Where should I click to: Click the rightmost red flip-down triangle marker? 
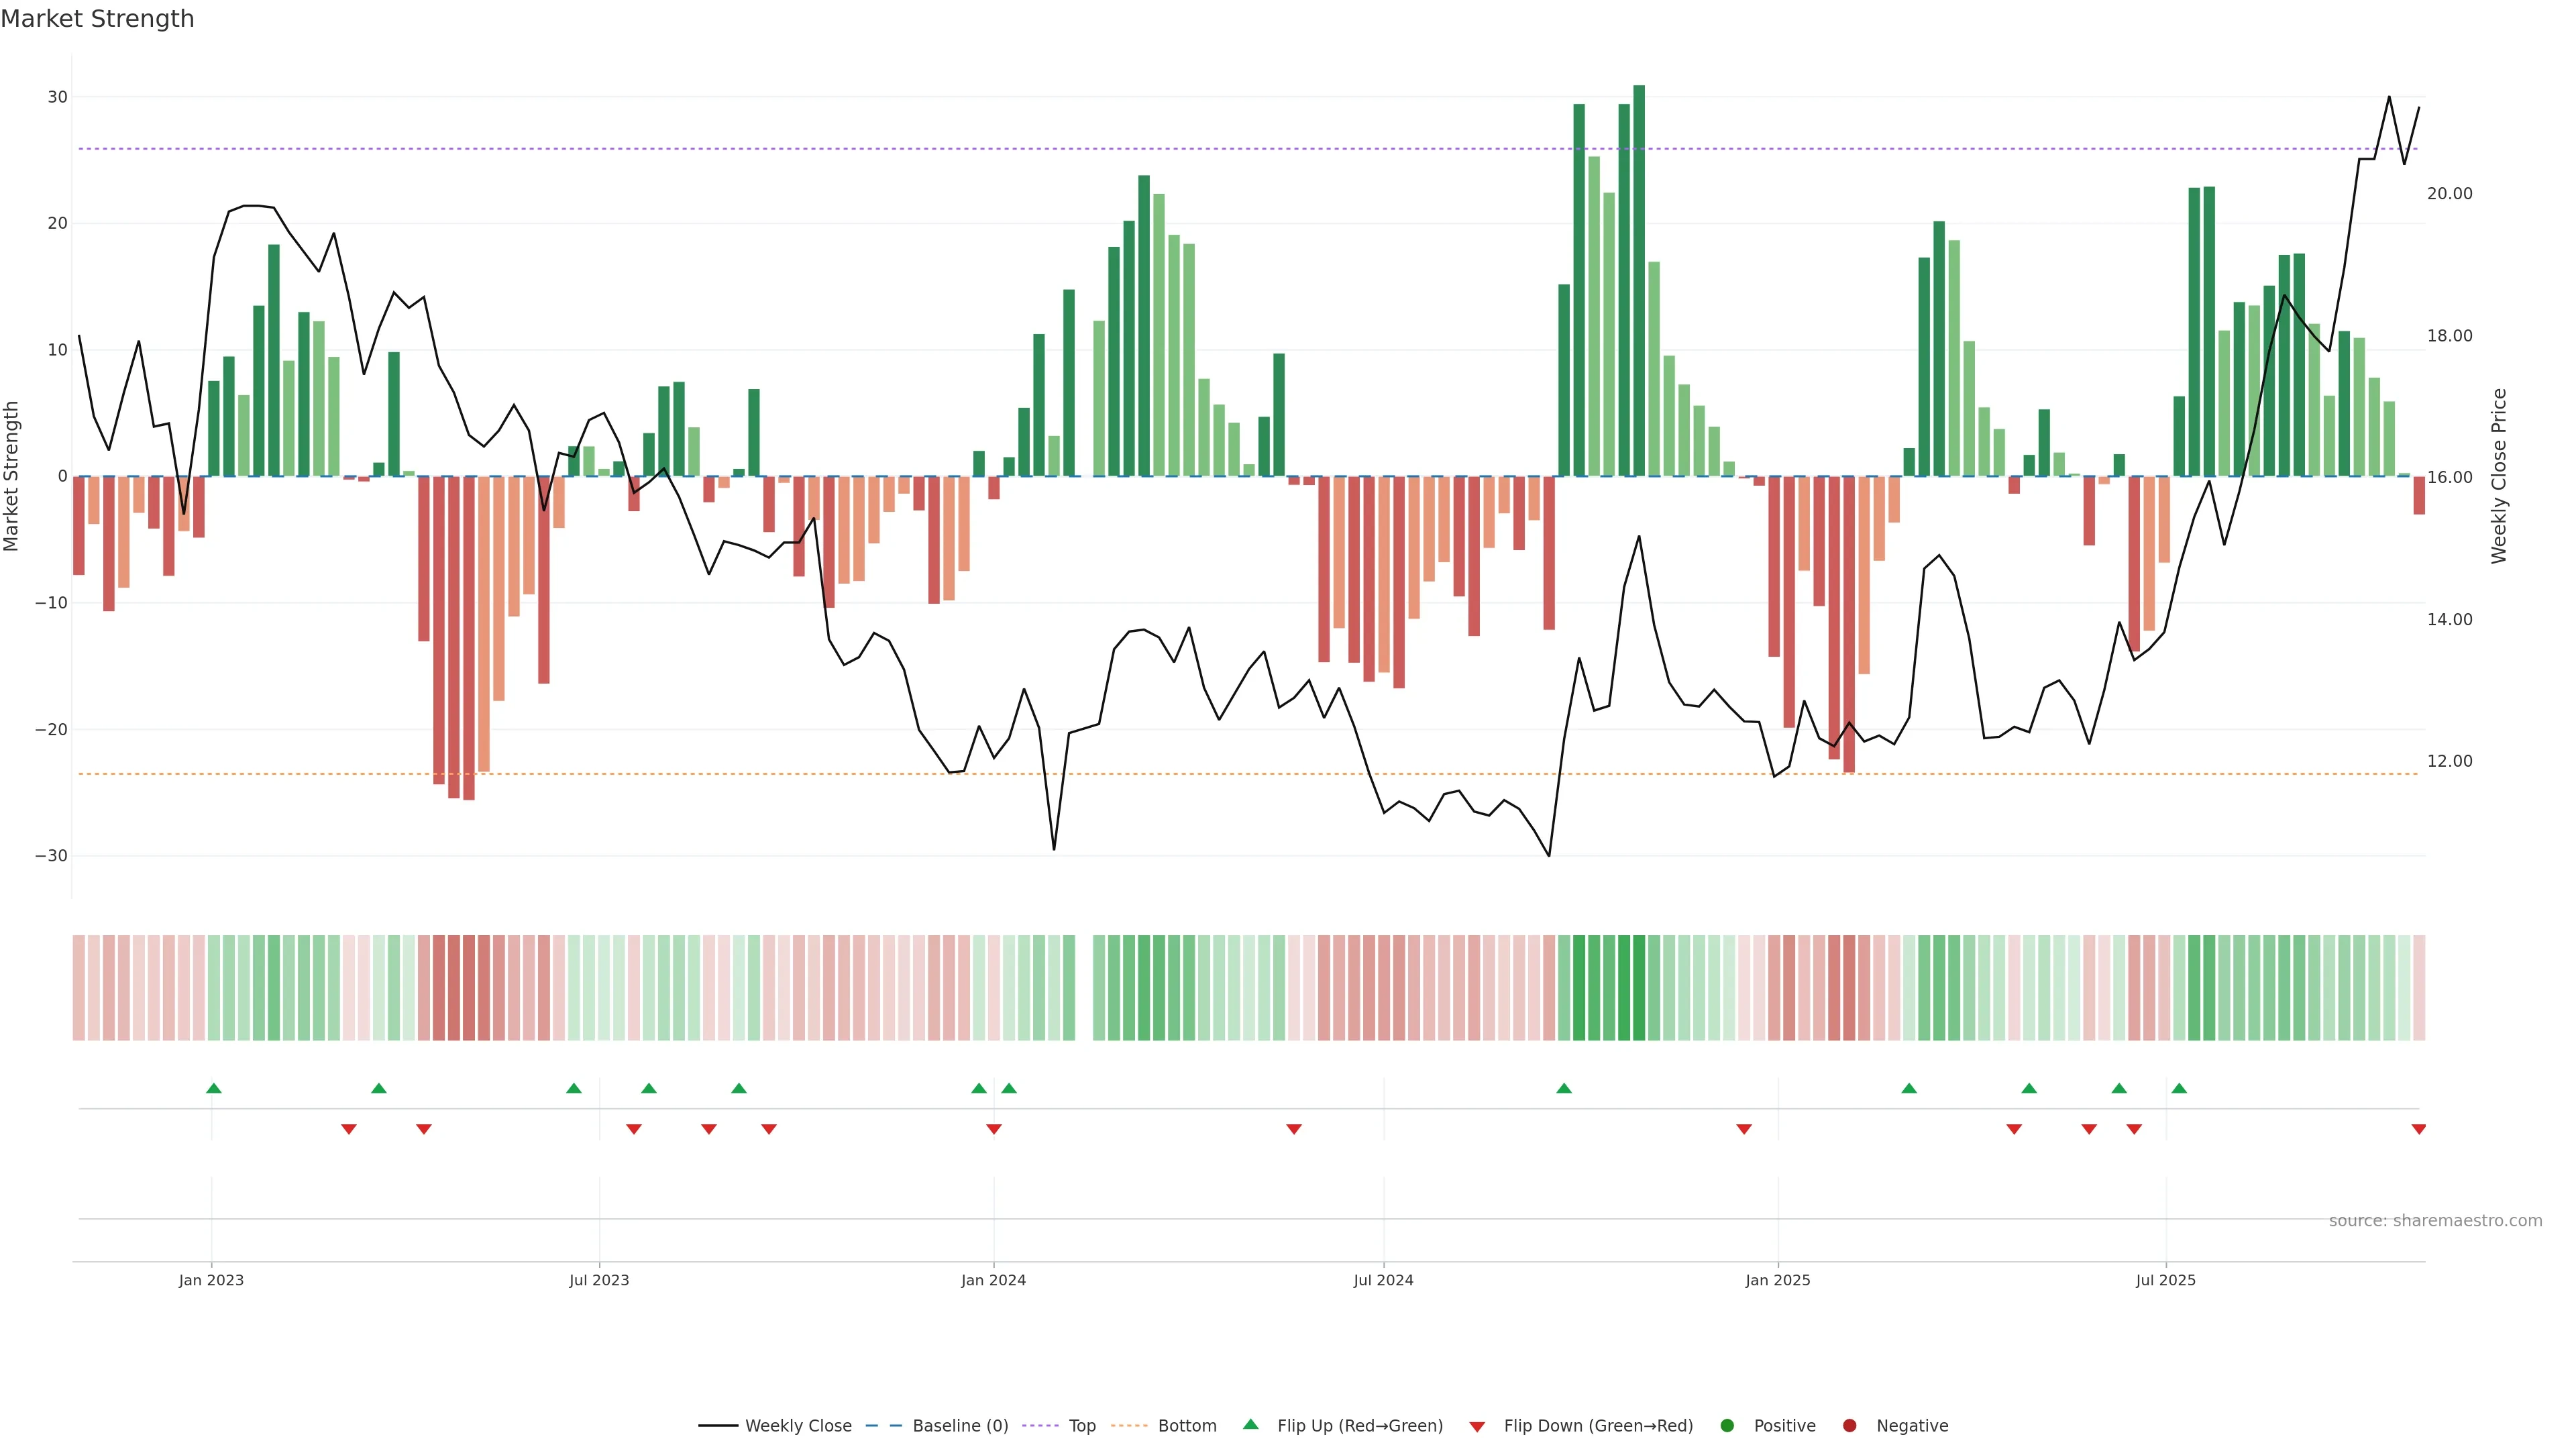tap(2418, 1129)
